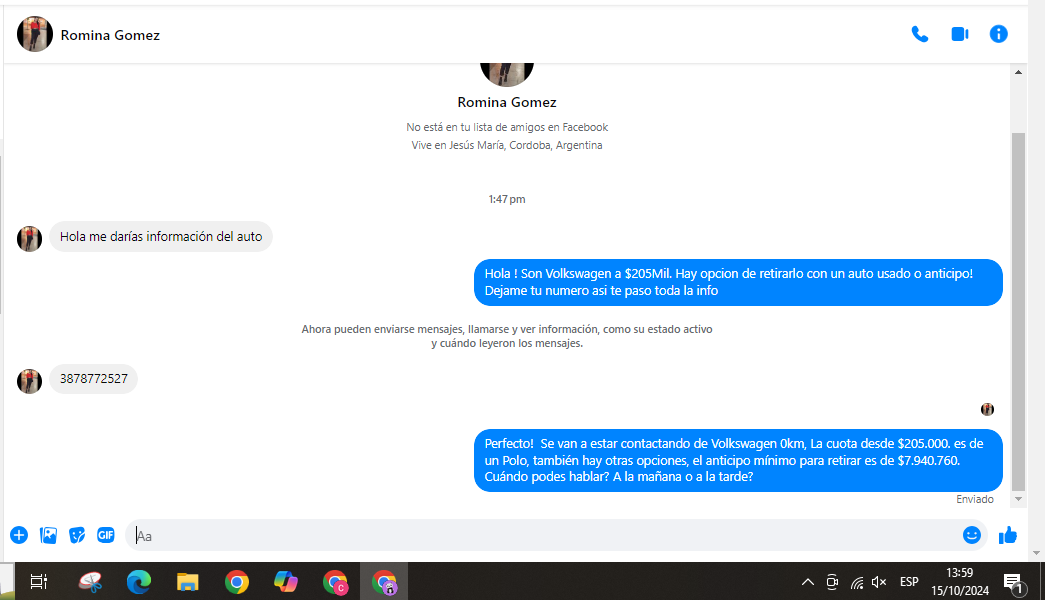Open more actions with the plus icon
The height and width of the screenshot is (600, 1045).
point(19,535)
